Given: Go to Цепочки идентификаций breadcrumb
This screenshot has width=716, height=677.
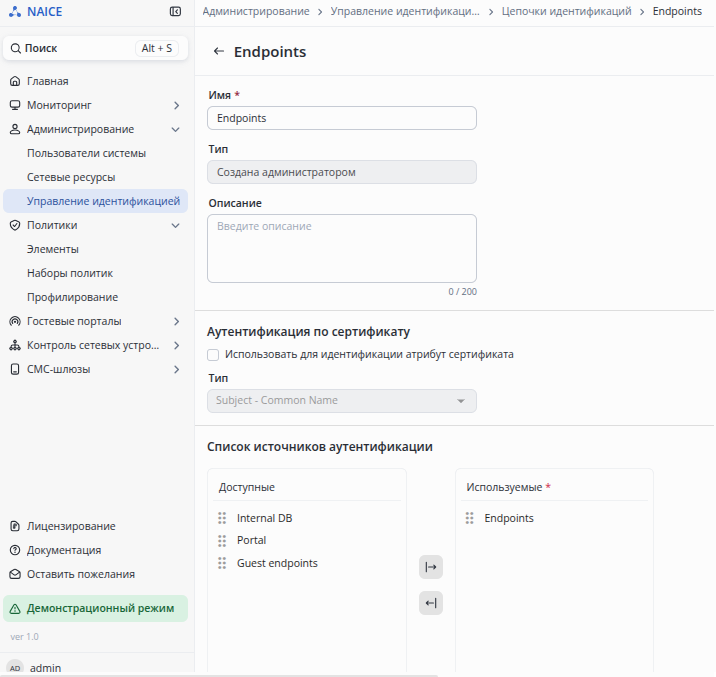Looking at the screenshot, I should [567, 11].
